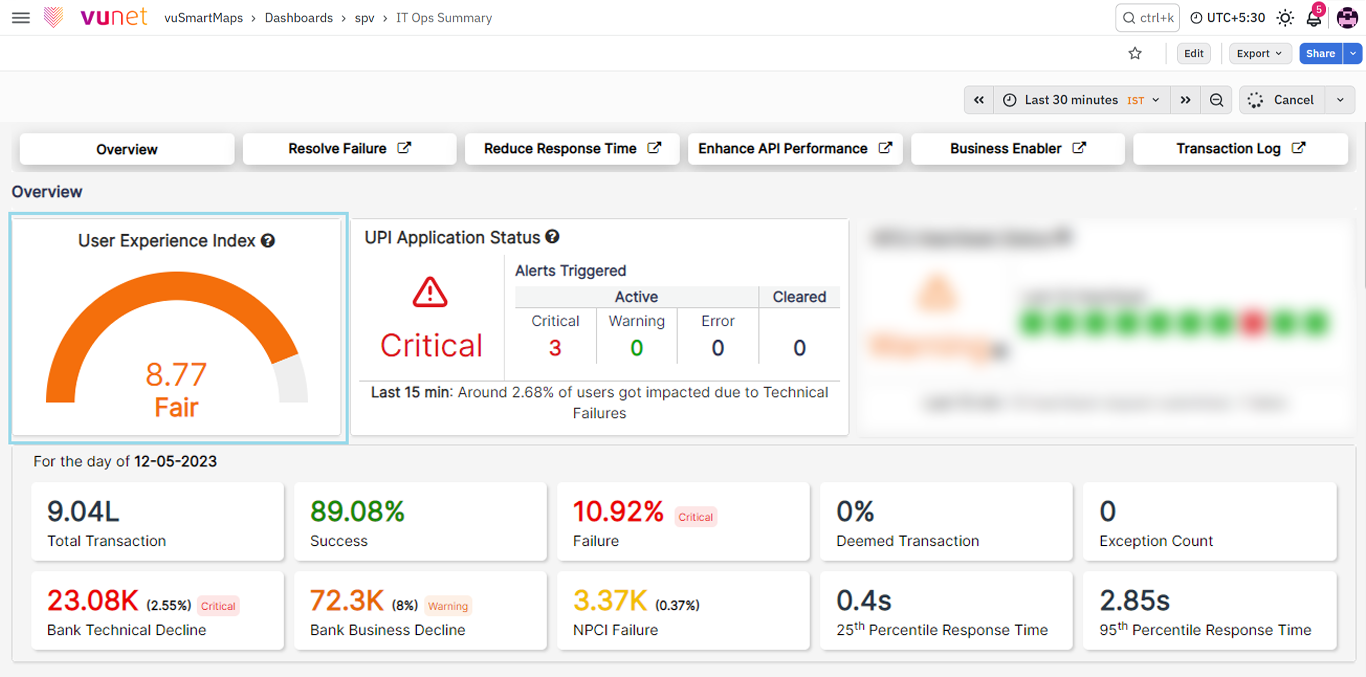Open the Last 30 minutes time picker
1366x677 pixels.
point(1082,100)
